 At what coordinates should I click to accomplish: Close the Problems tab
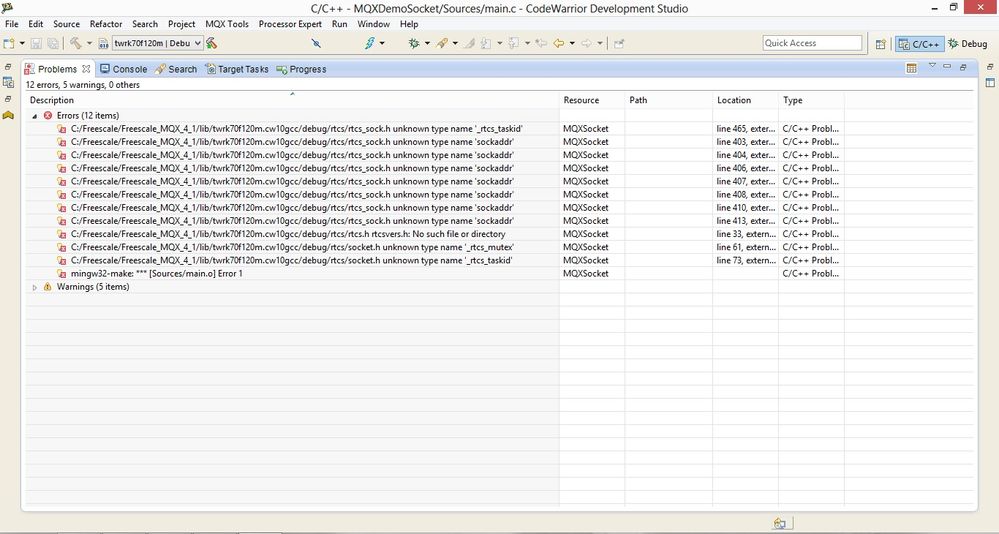pyautogui.click(x=86, y=69)
